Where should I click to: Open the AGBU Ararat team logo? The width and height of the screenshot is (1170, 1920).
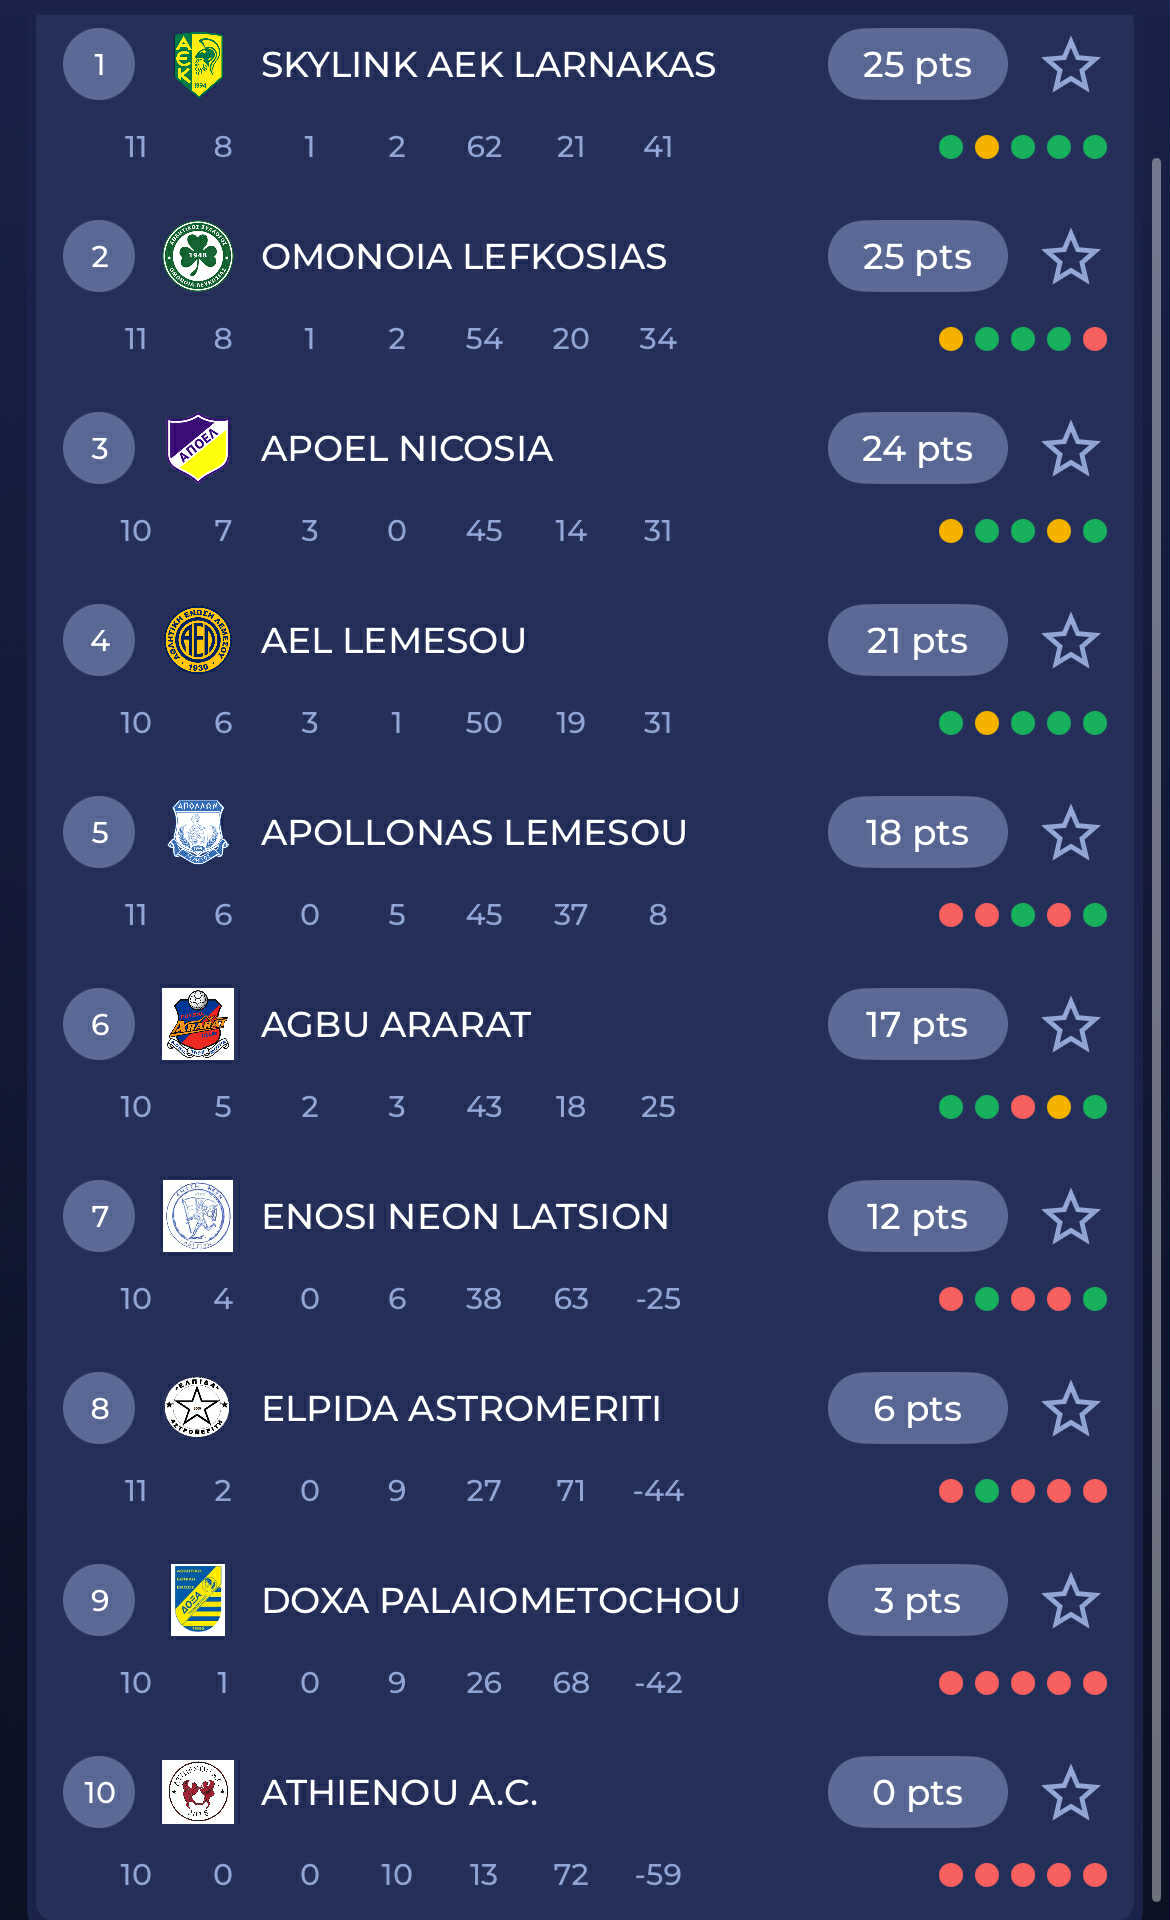pyautogui.click(x=198, y=1024)
